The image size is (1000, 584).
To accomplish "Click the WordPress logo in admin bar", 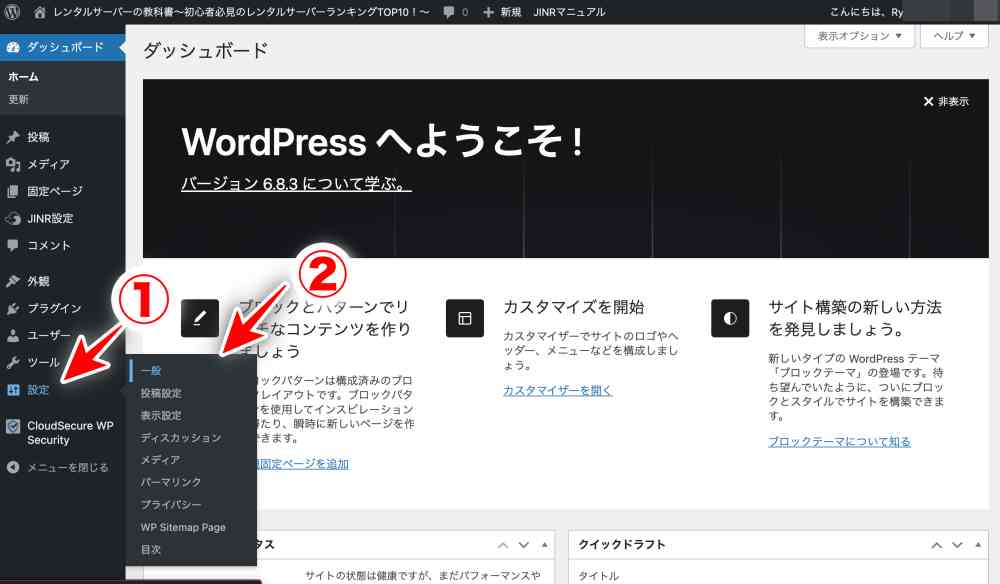I will coord(13,12).
